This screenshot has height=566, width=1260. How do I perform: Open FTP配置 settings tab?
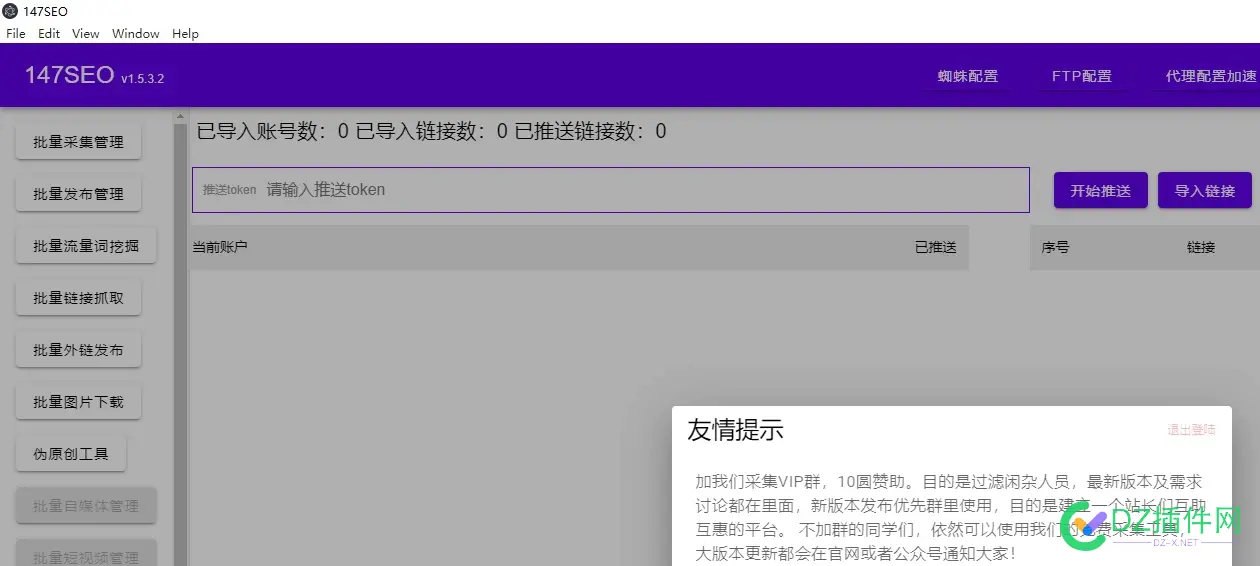(x=1082, y=76)
